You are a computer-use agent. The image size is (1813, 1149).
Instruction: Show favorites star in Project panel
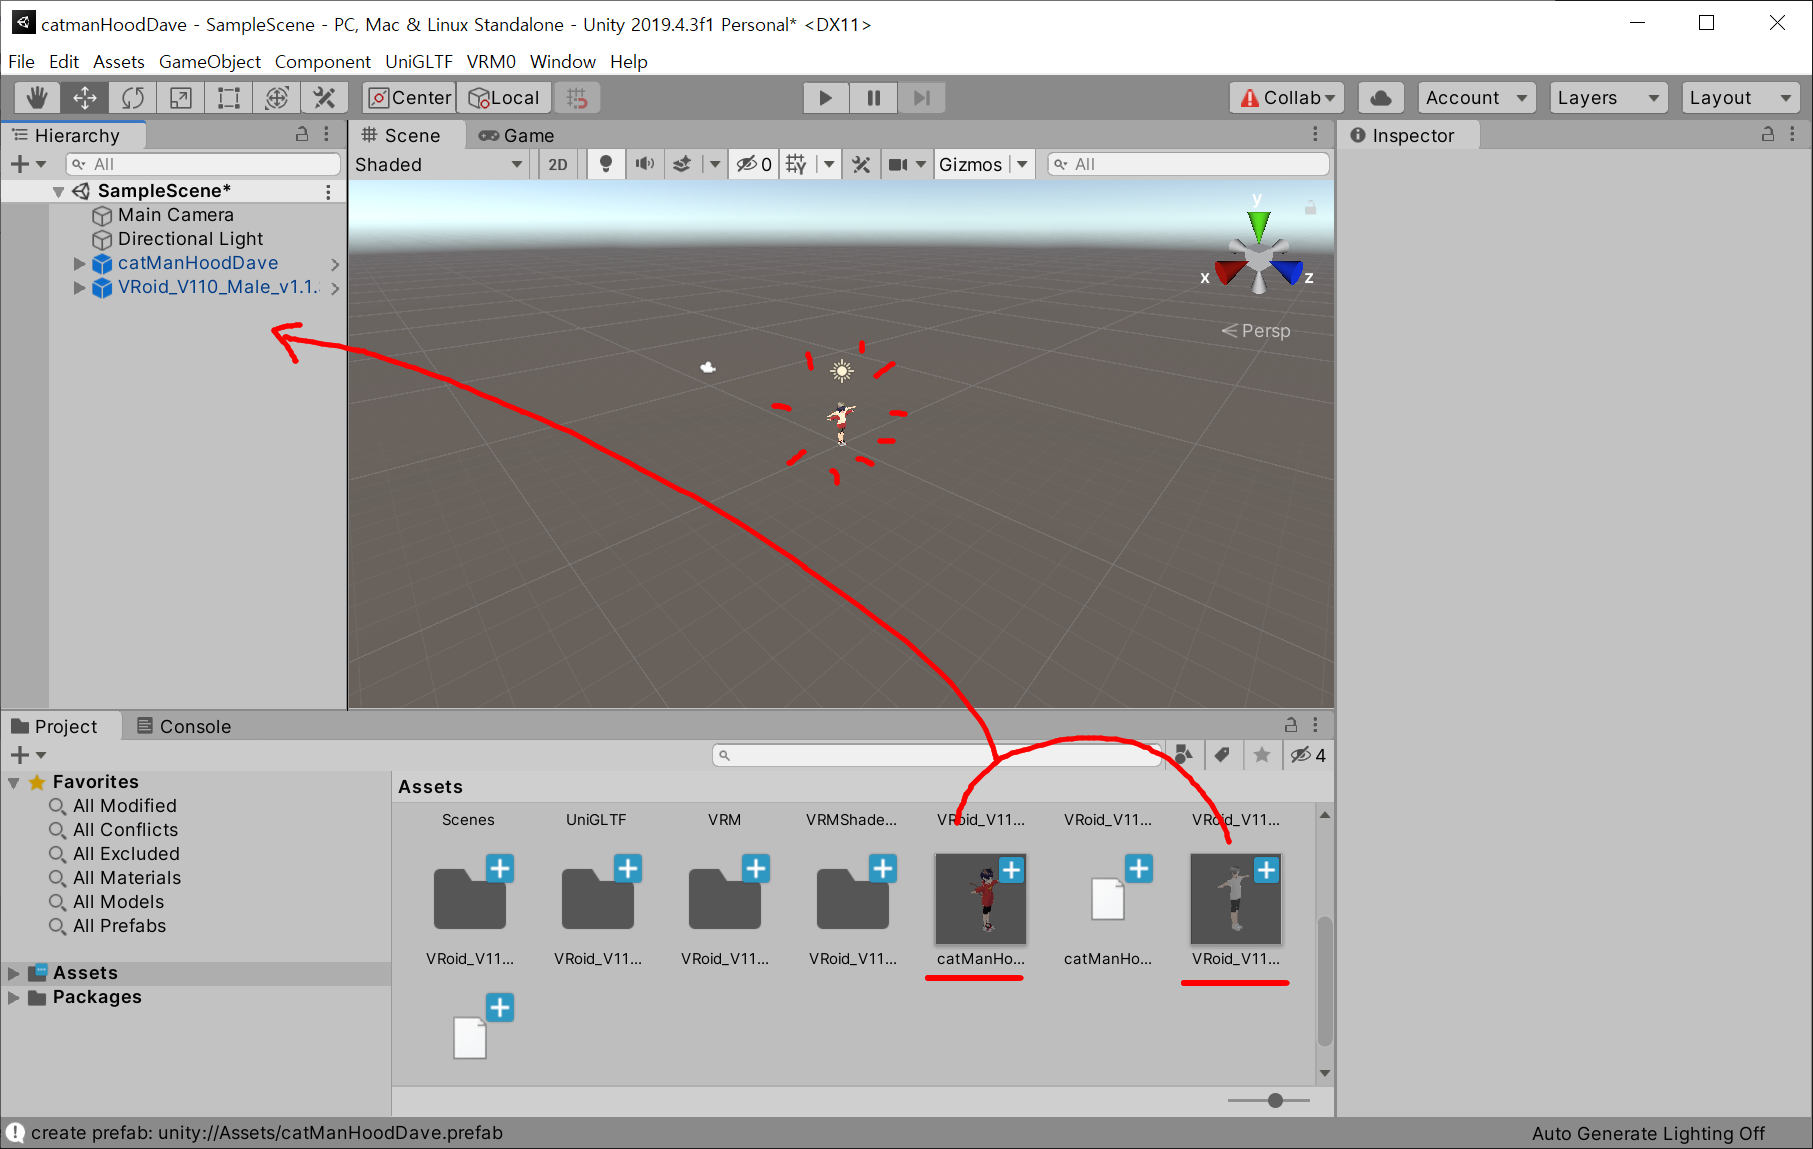point(1262,755)
